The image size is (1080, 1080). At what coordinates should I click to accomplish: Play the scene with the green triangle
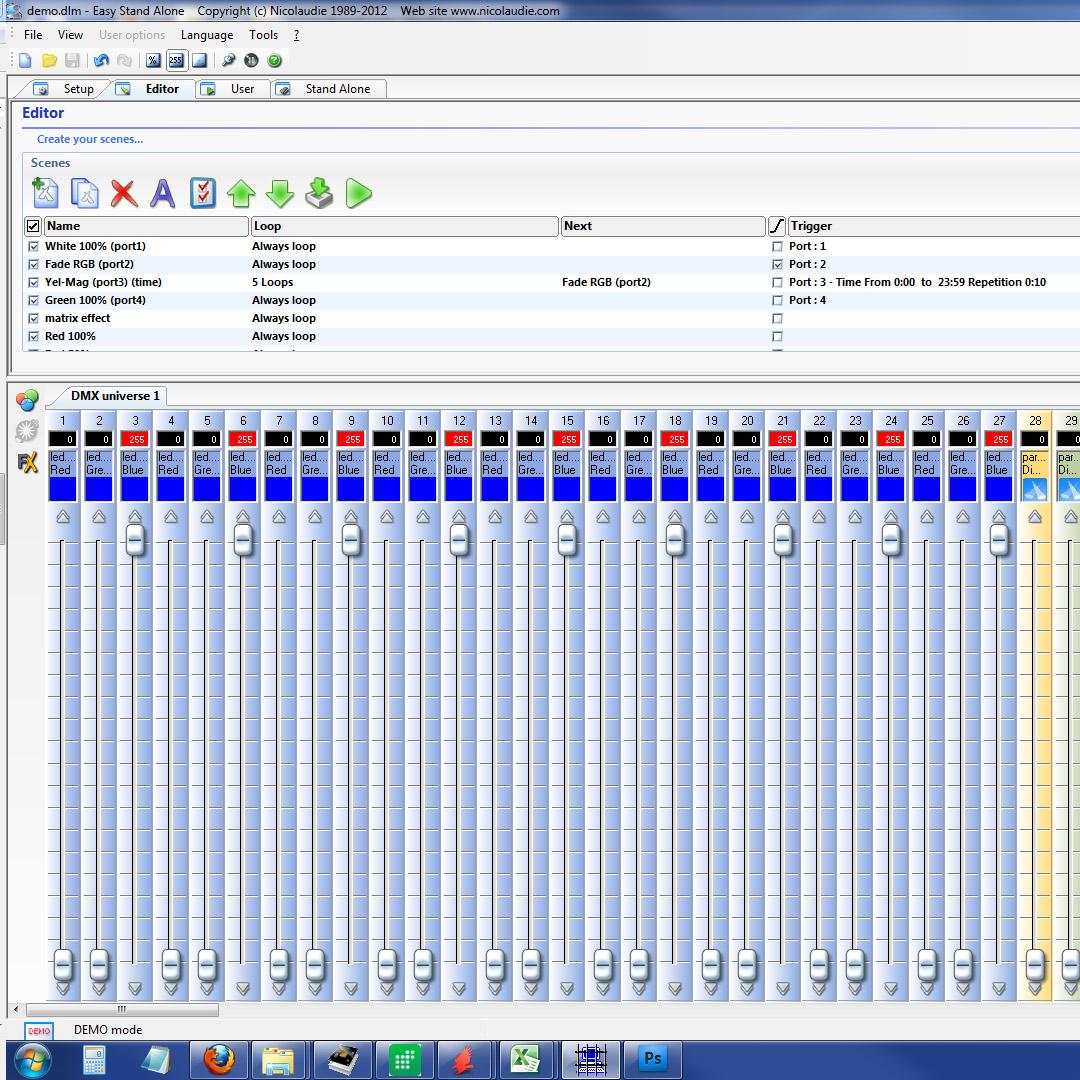(358, 192)
